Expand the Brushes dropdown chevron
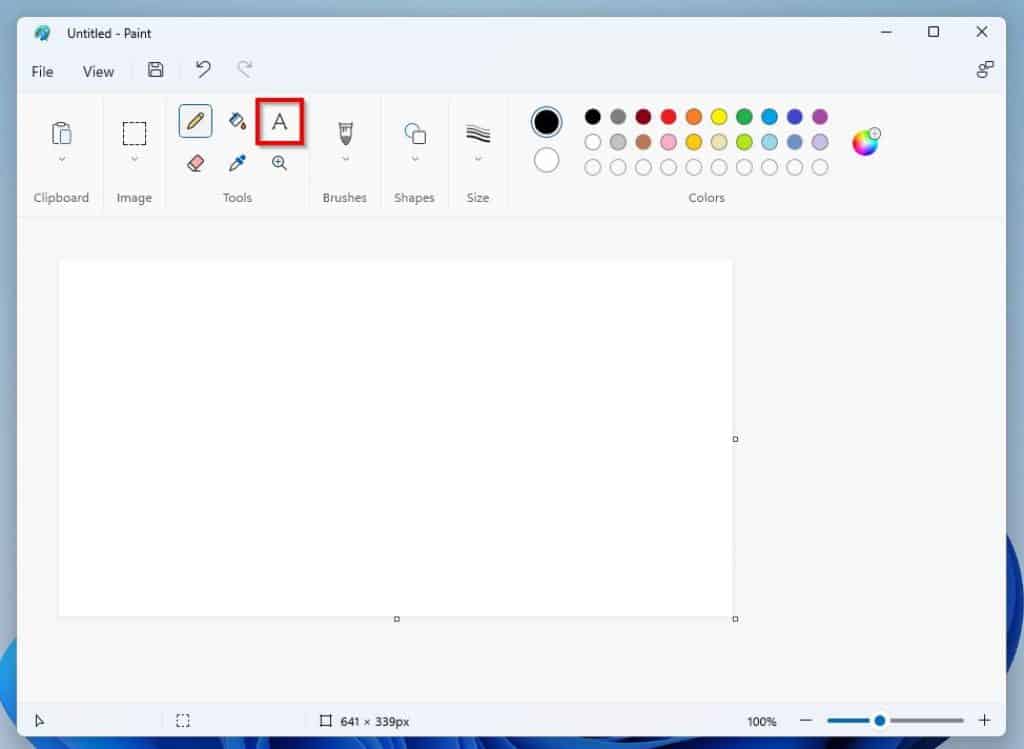The height and width of the screenshot is (749, 1024). [x=345, y=159]
